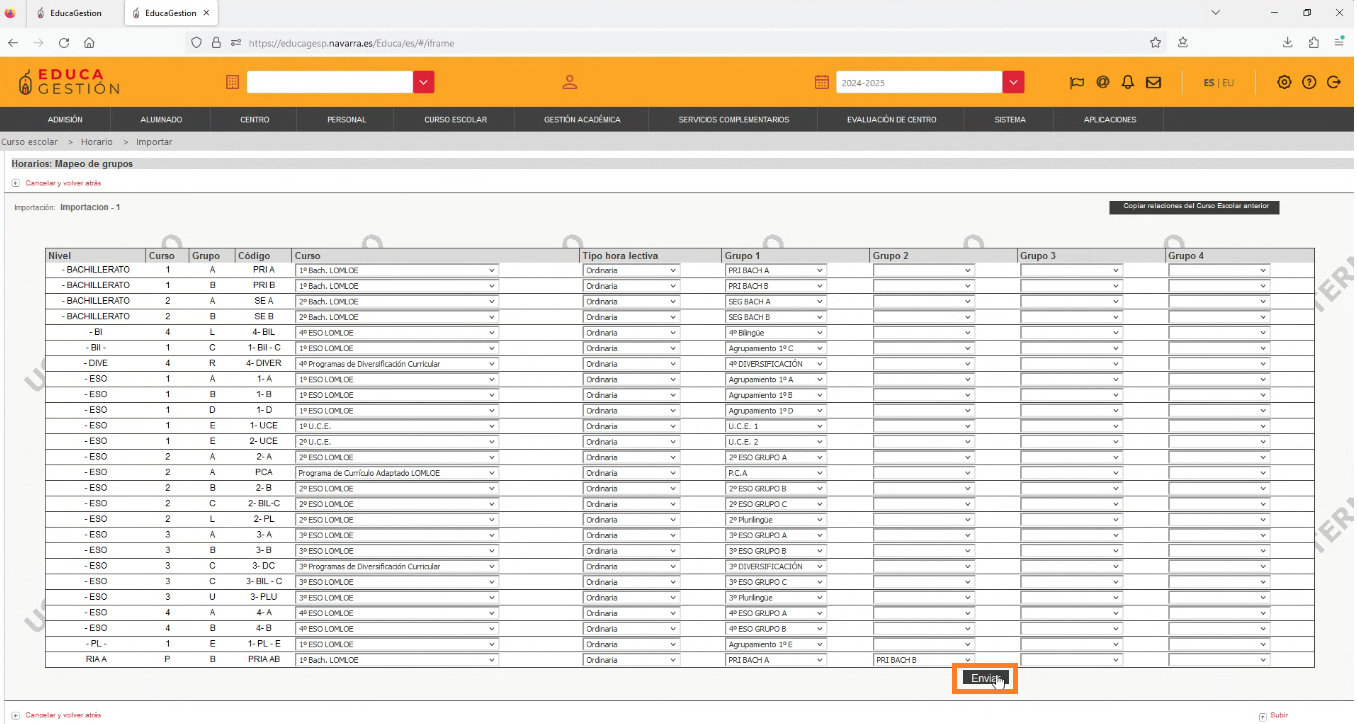Reload the page in browser

[64, 43]
